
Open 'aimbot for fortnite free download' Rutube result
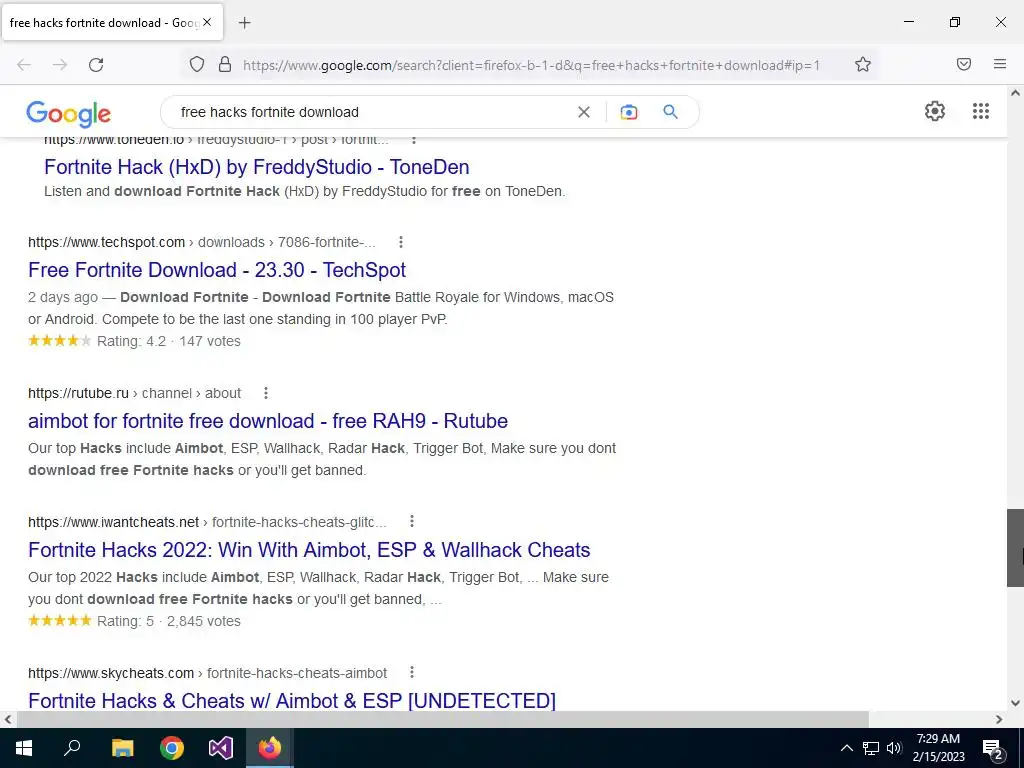(268, 421)
